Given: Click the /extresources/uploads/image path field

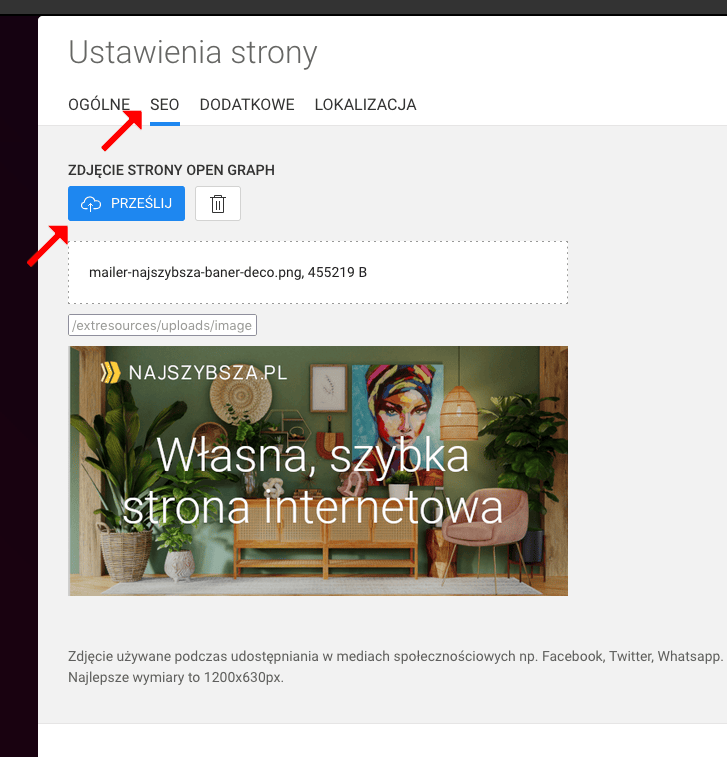Looking at the screenshot, I should click(162, 325).
